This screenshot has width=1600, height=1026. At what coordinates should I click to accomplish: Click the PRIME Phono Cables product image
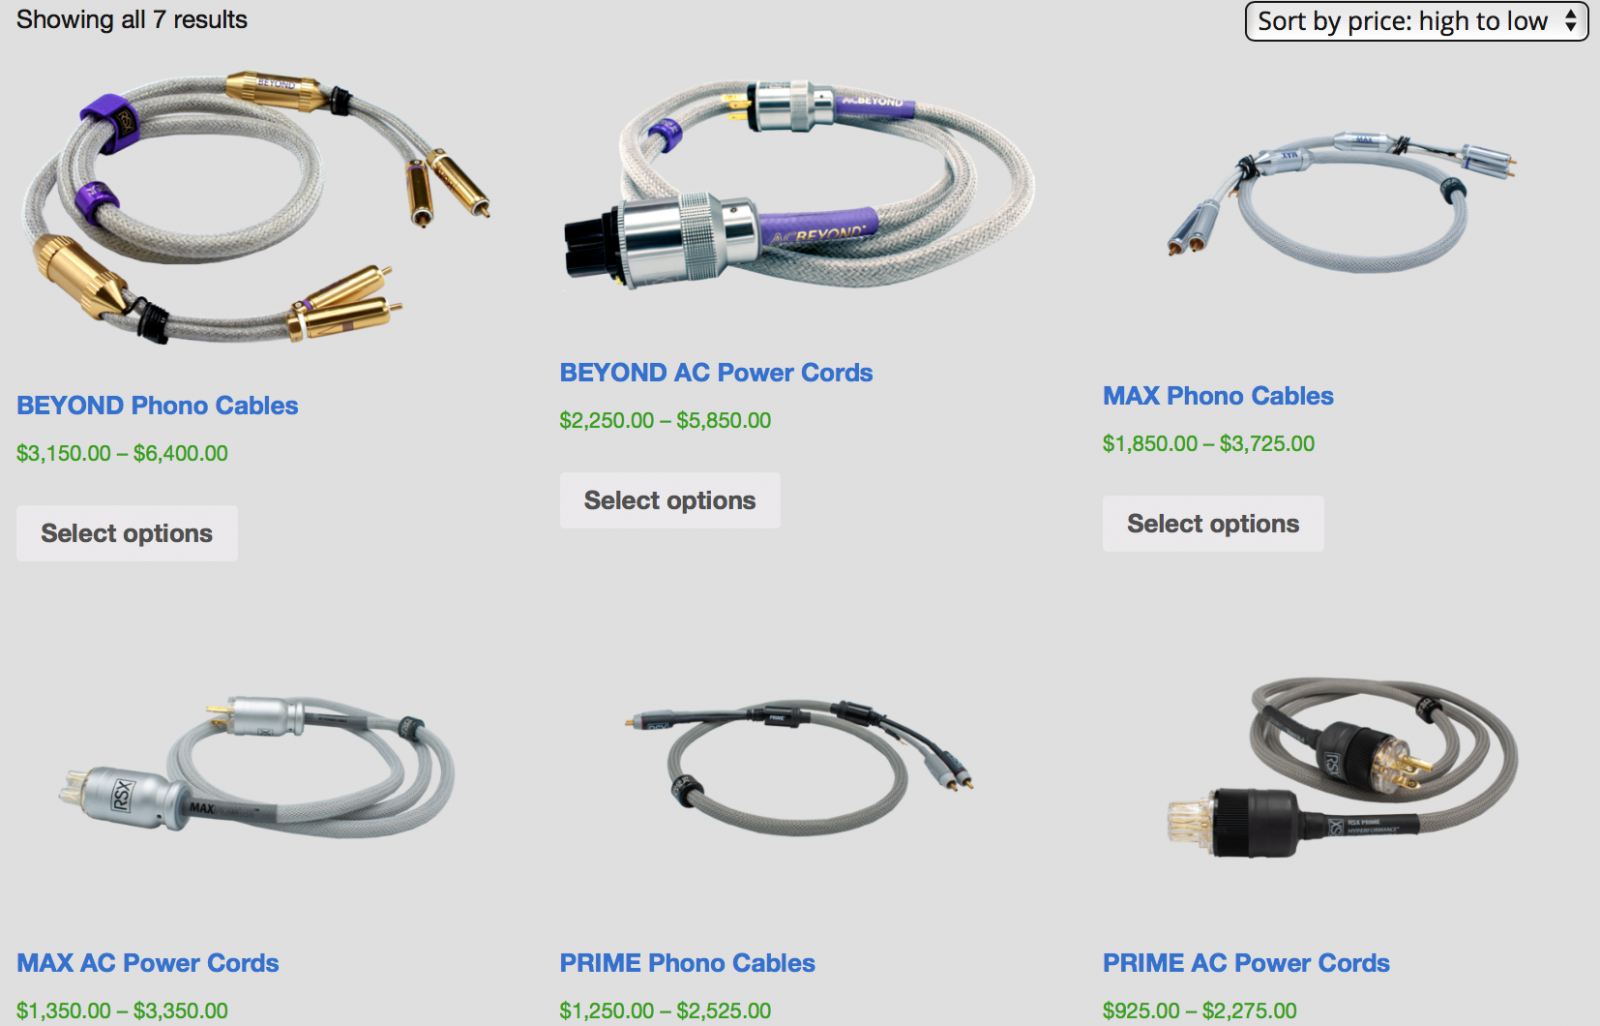799,767
